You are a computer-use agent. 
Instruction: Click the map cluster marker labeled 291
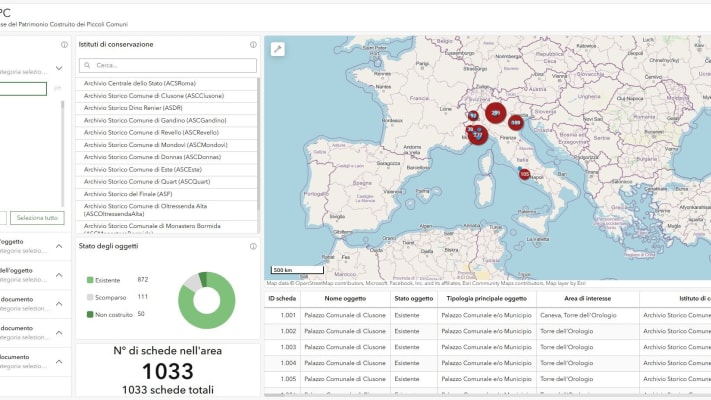(x=496, y=113)
